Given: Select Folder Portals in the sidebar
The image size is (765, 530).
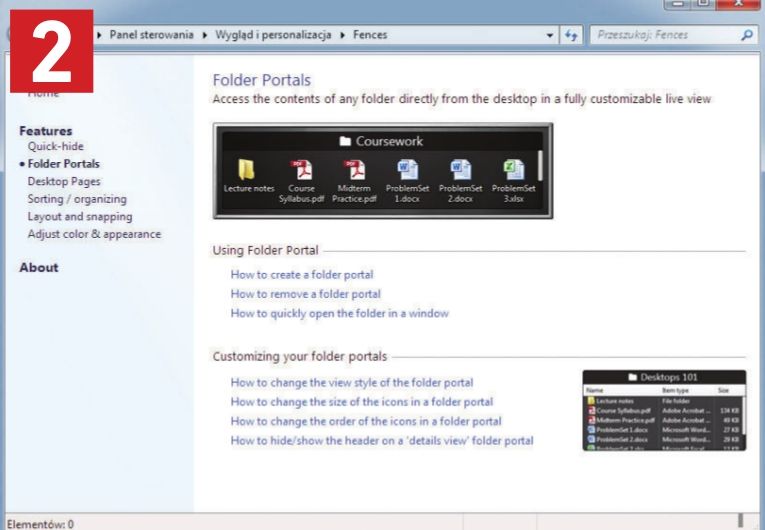Looking at the screenshot, I should coord(63,163).
